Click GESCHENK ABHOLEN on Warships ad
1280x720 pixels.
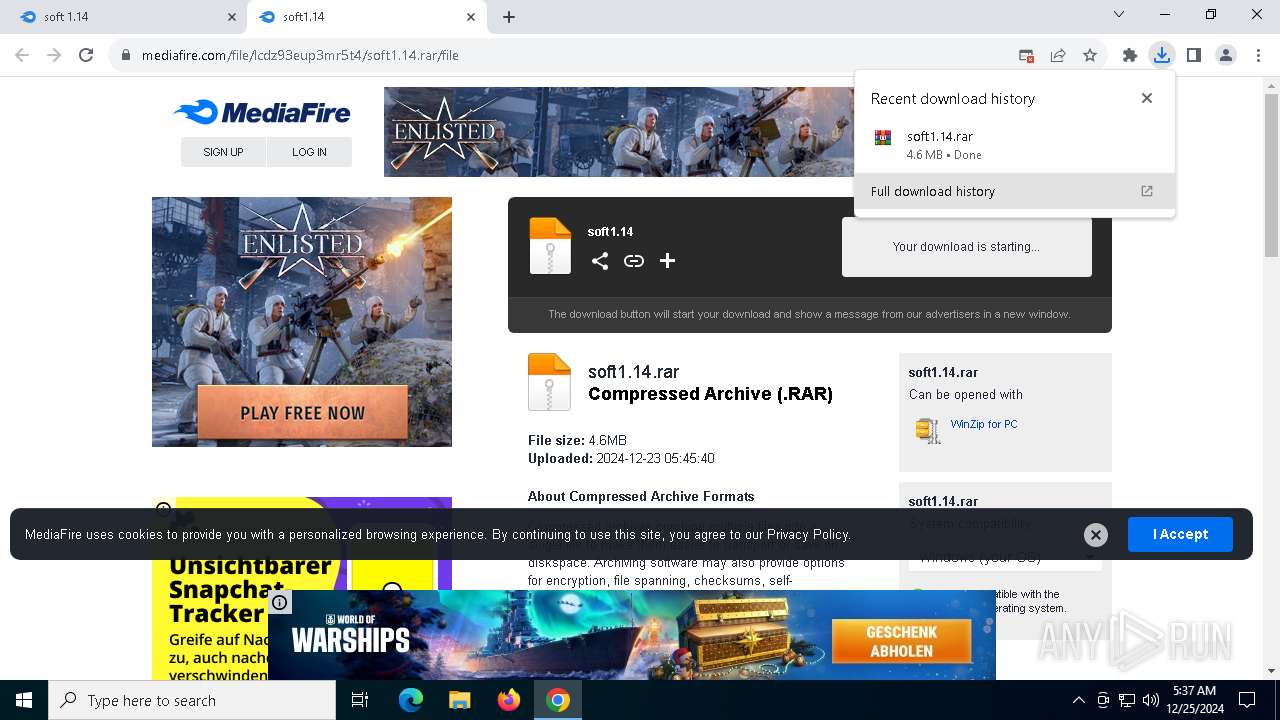point(901,641)
